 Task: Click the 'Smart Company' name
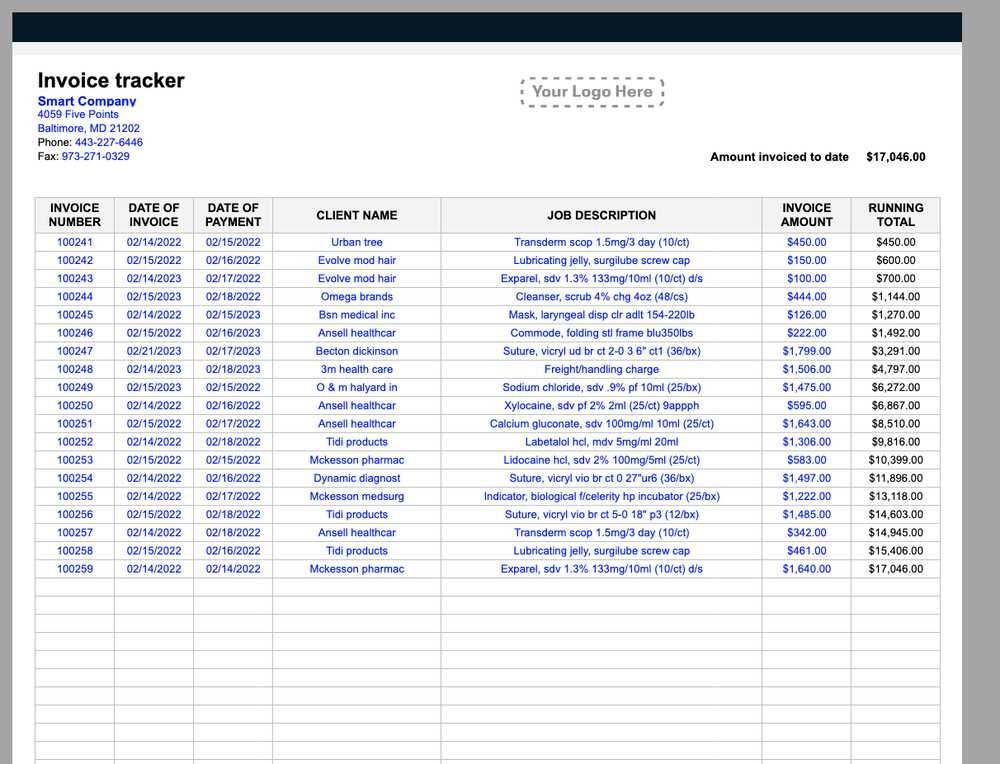pos(87,101)
